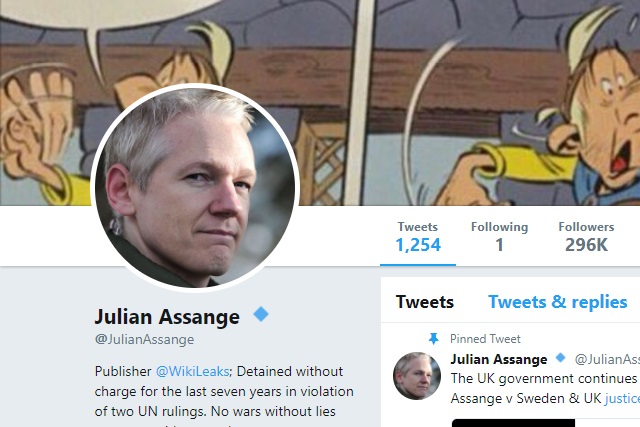The height and width of the screenshot is (427, 640).
Task: Open the dark media preview below the pinned tweet
Action: point(513,422)
